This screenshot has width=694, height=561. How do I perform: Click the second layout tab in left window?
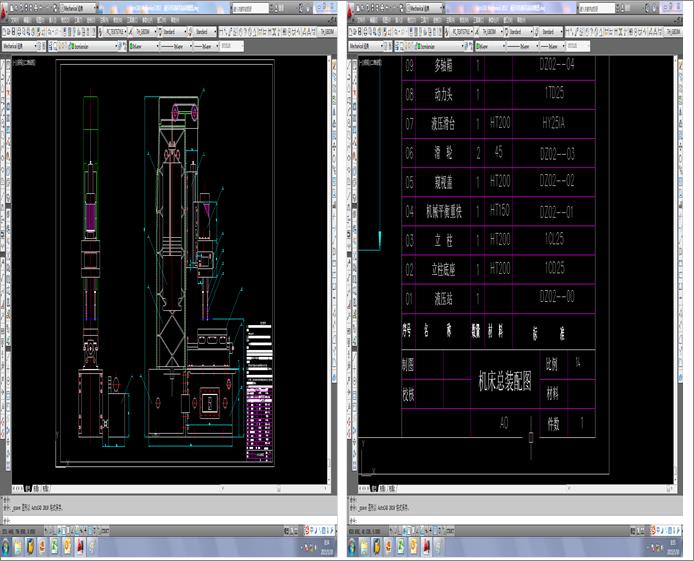click(46, 488)
